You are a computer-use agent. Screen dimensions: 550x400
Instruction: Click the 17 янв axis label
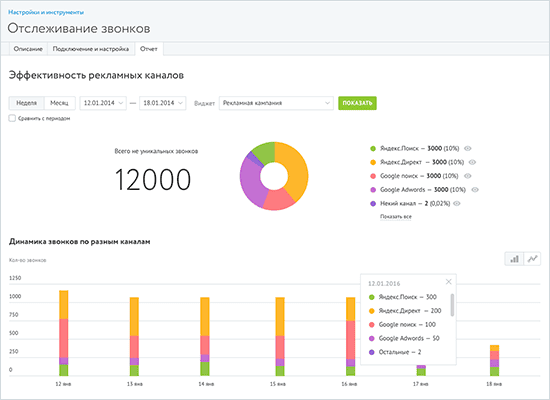(421, 384)
